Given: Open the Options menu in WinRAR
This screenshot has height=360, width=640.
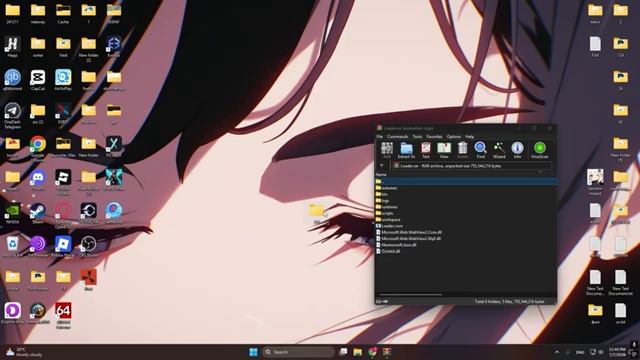Looking at the screenshot, I should pos(453,137).
